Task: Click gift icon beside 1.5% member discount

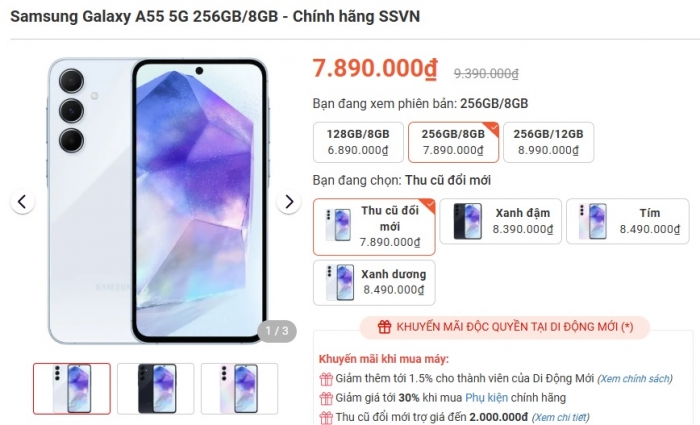Action: click(326, 379)
